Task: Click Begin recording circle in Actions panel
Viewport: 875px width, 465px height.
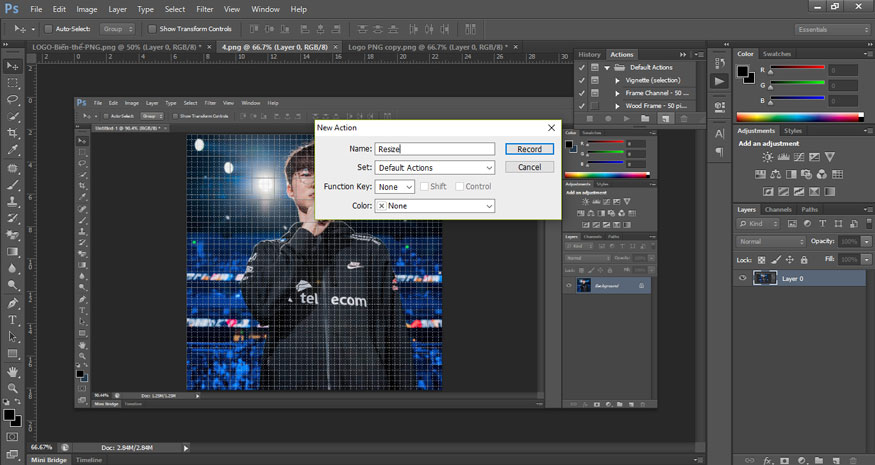Action: pos(608,119)
